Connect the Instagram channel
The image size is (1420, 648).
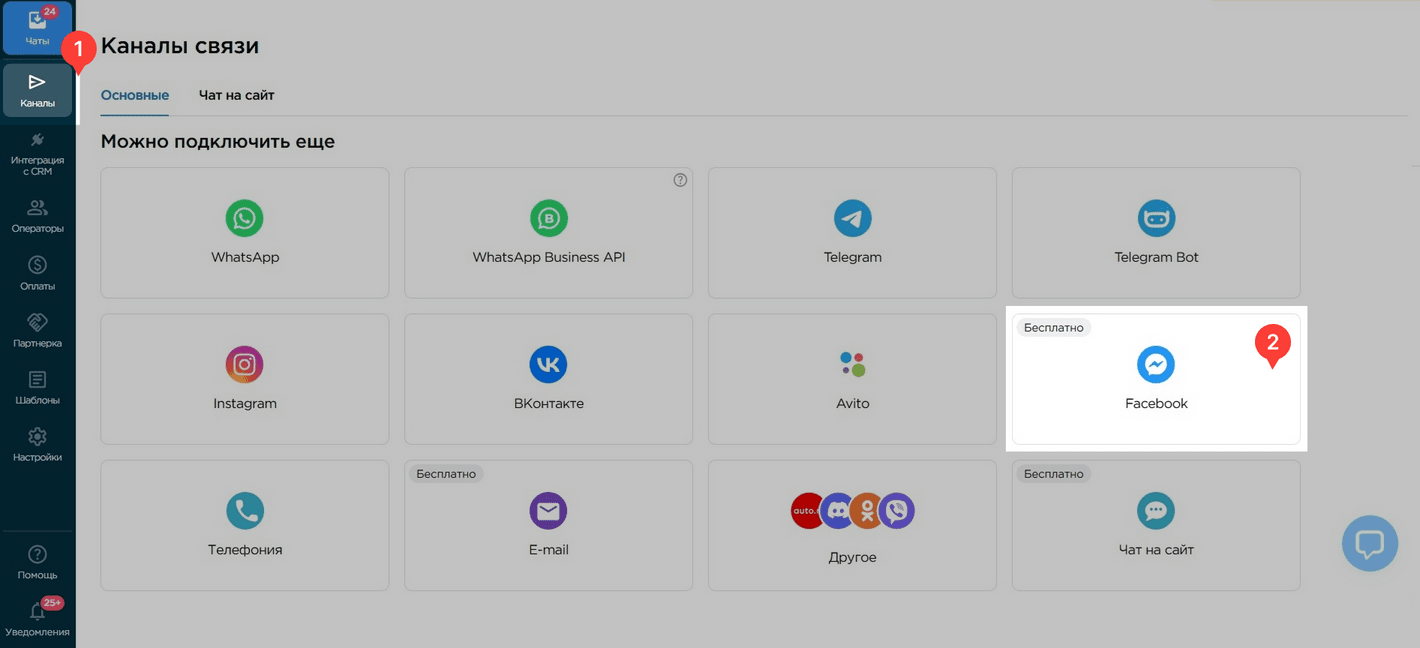tap(245, 379)
